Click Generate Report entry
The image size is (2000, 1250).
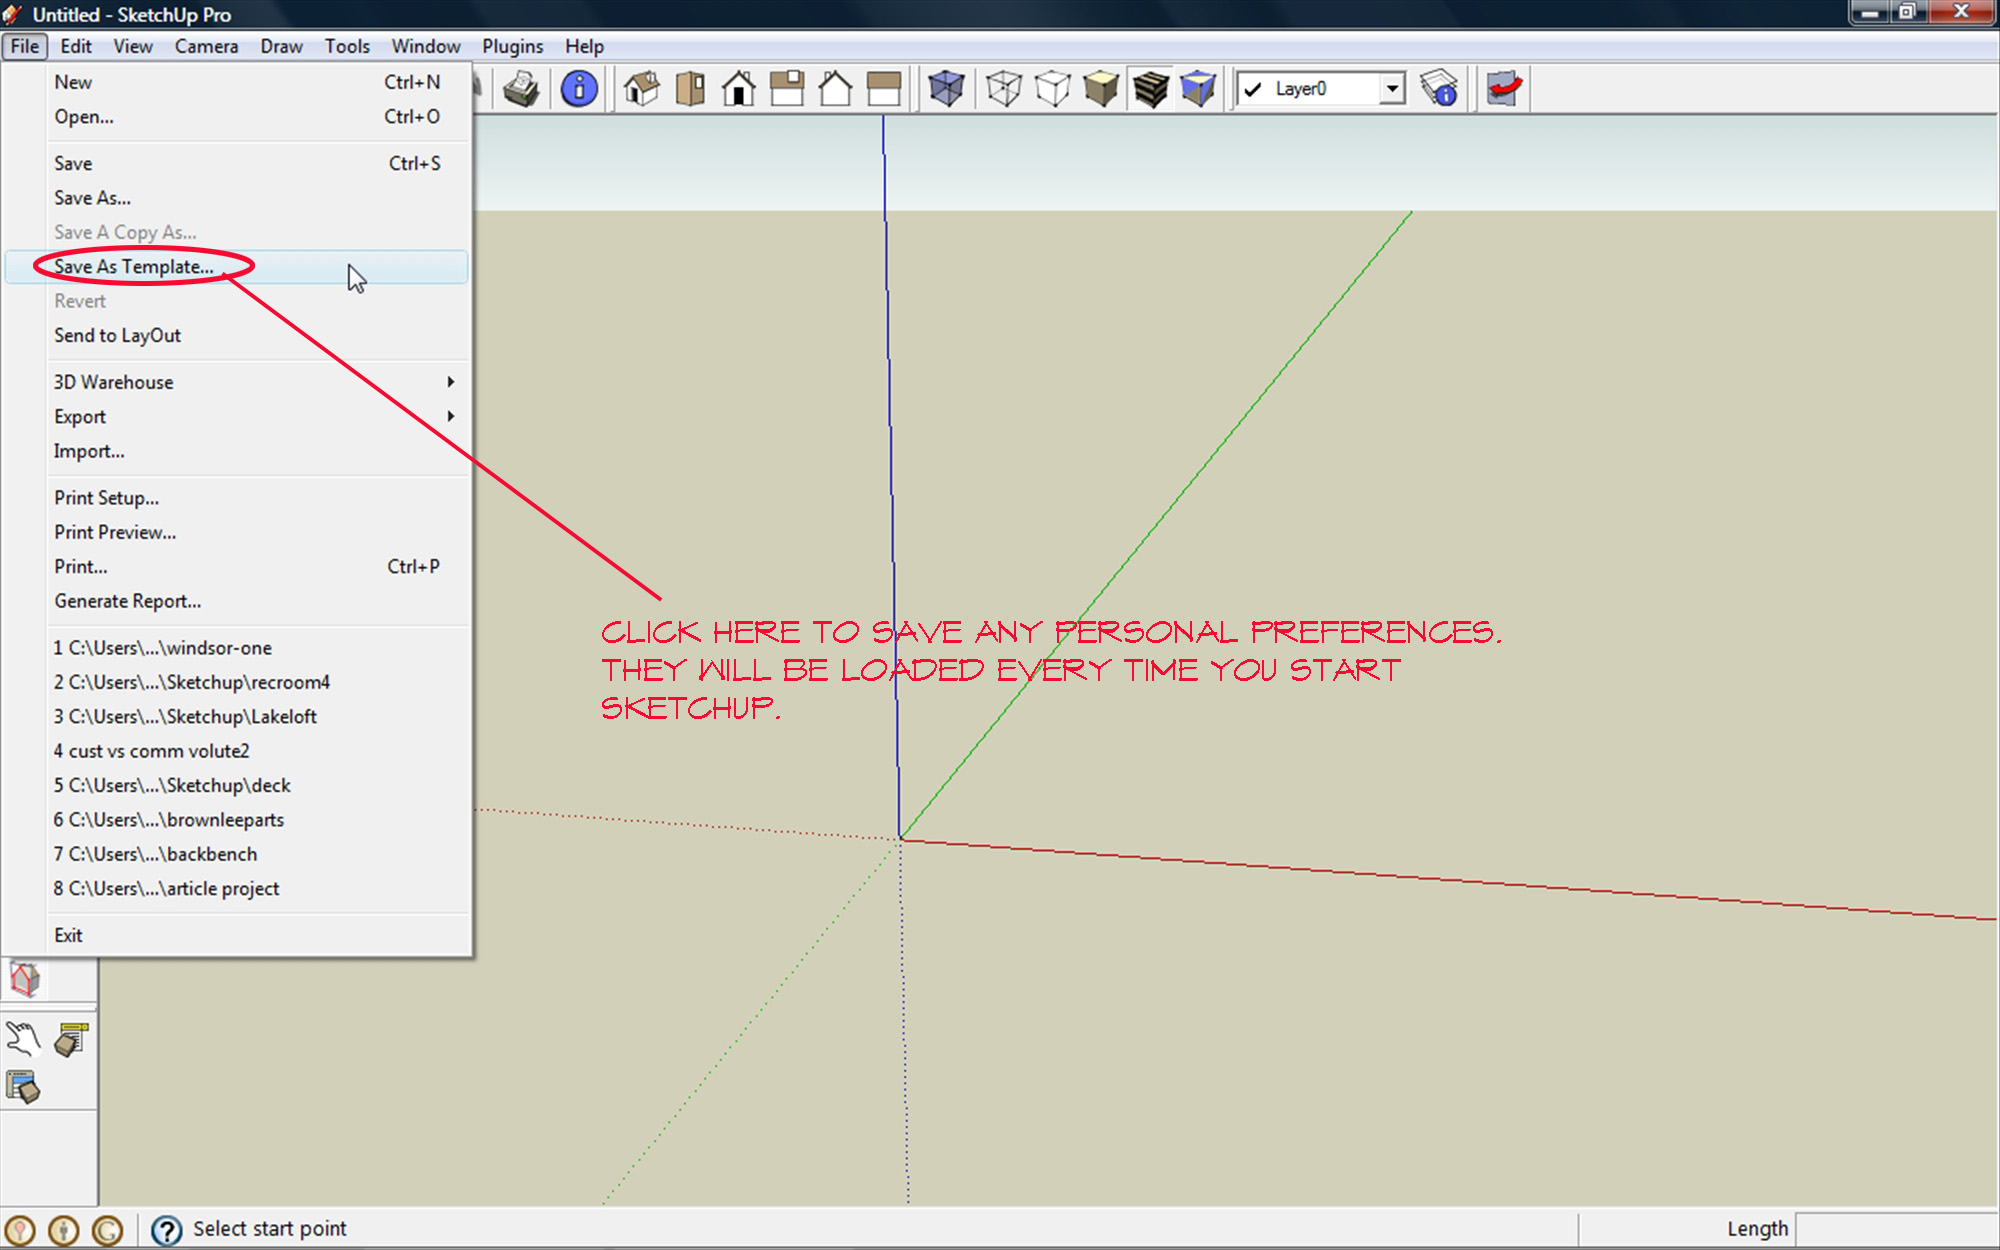(x=127, y=601)
